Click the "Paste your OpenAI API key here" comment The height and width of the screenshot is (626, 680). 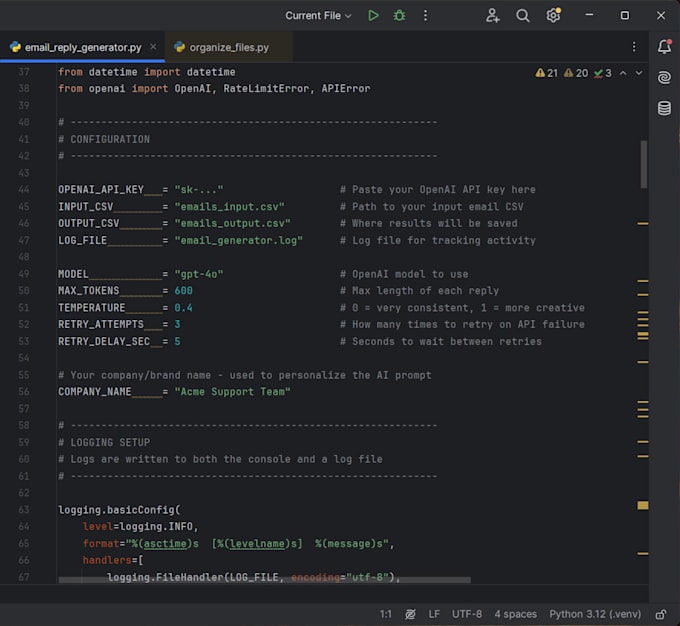438,190
